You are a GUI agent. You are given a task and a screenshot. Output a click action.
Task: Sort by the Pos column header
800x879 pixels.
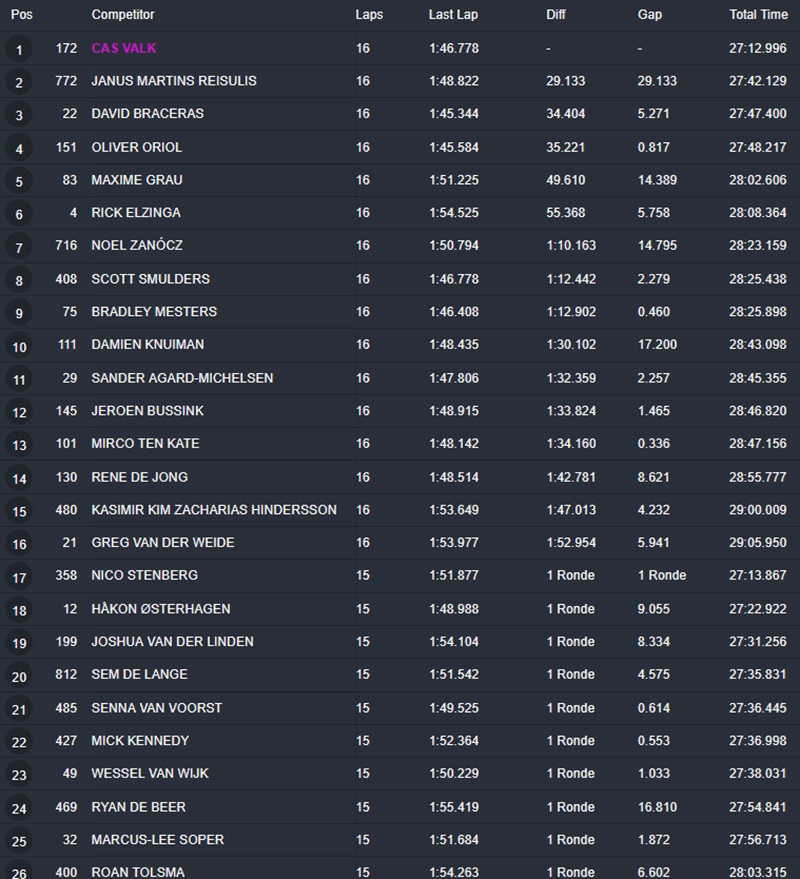coord(22,15)
